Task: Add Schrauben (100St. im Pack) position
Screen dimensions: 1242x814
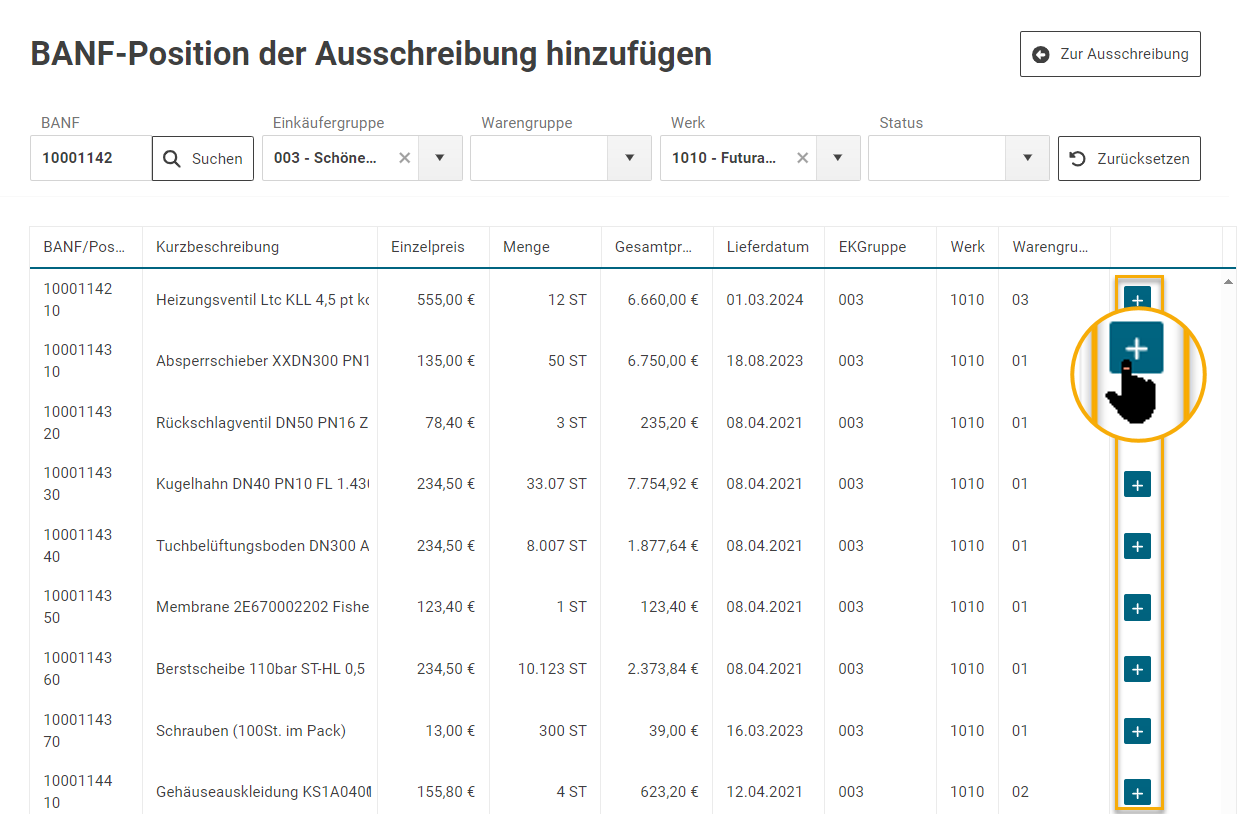Action: click(x=1137, y=731)
